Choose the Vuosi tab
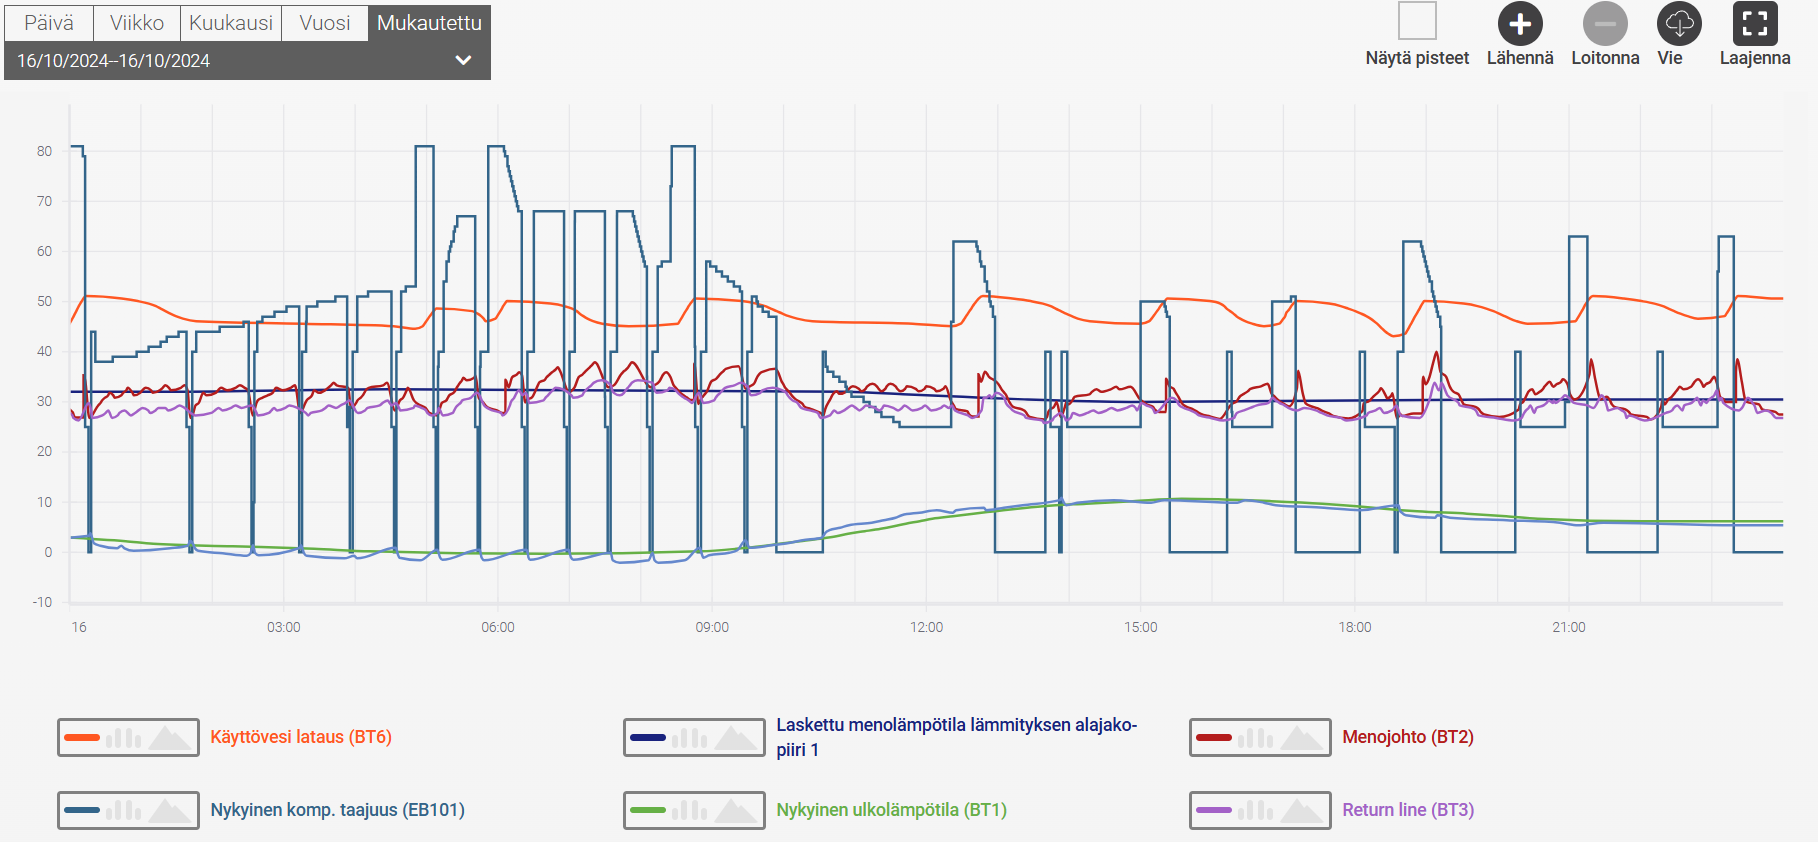 (325, 23)
